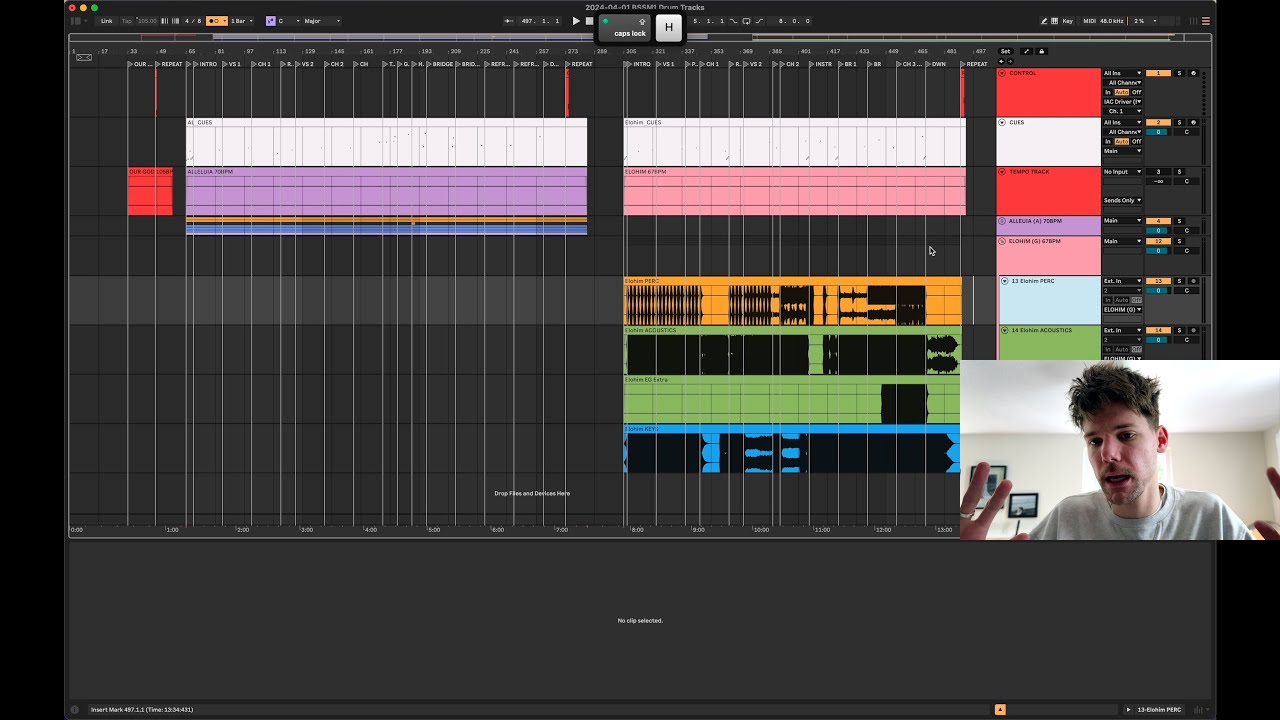
Task: Jump to next locator arrow
Action: (x=1009, y=61)
